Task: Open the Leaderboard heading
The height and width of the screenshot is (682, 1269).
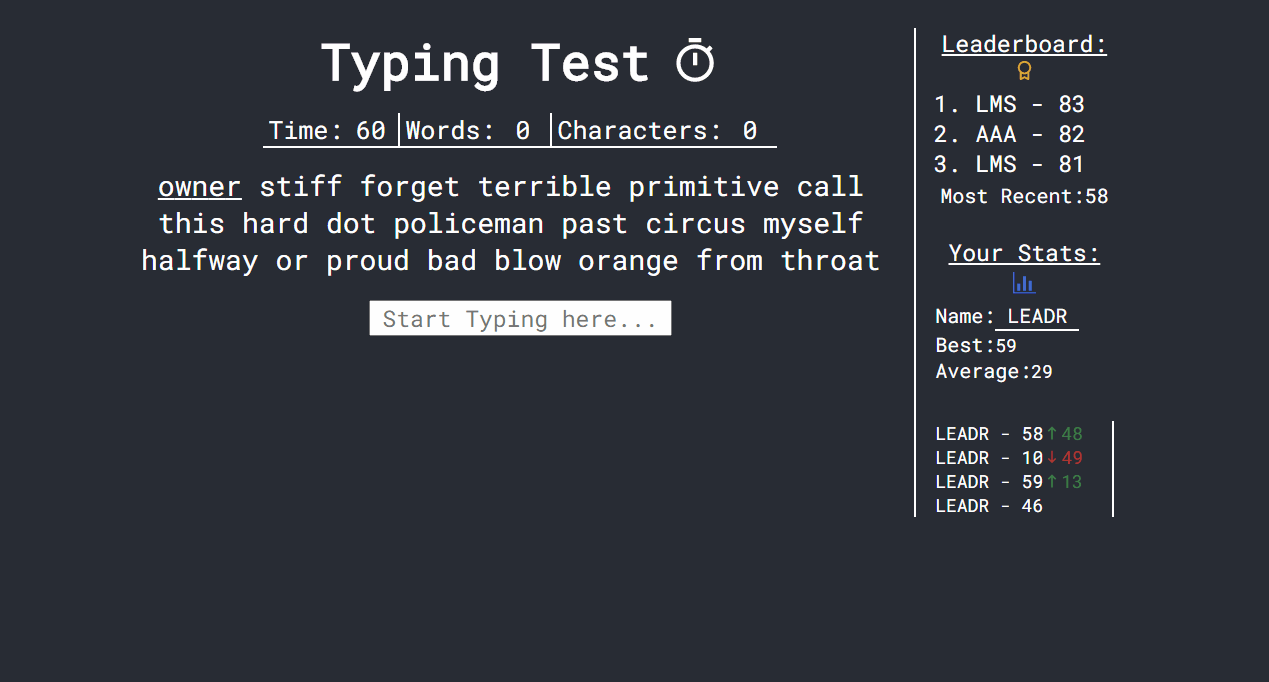Action: (1023, 43)
